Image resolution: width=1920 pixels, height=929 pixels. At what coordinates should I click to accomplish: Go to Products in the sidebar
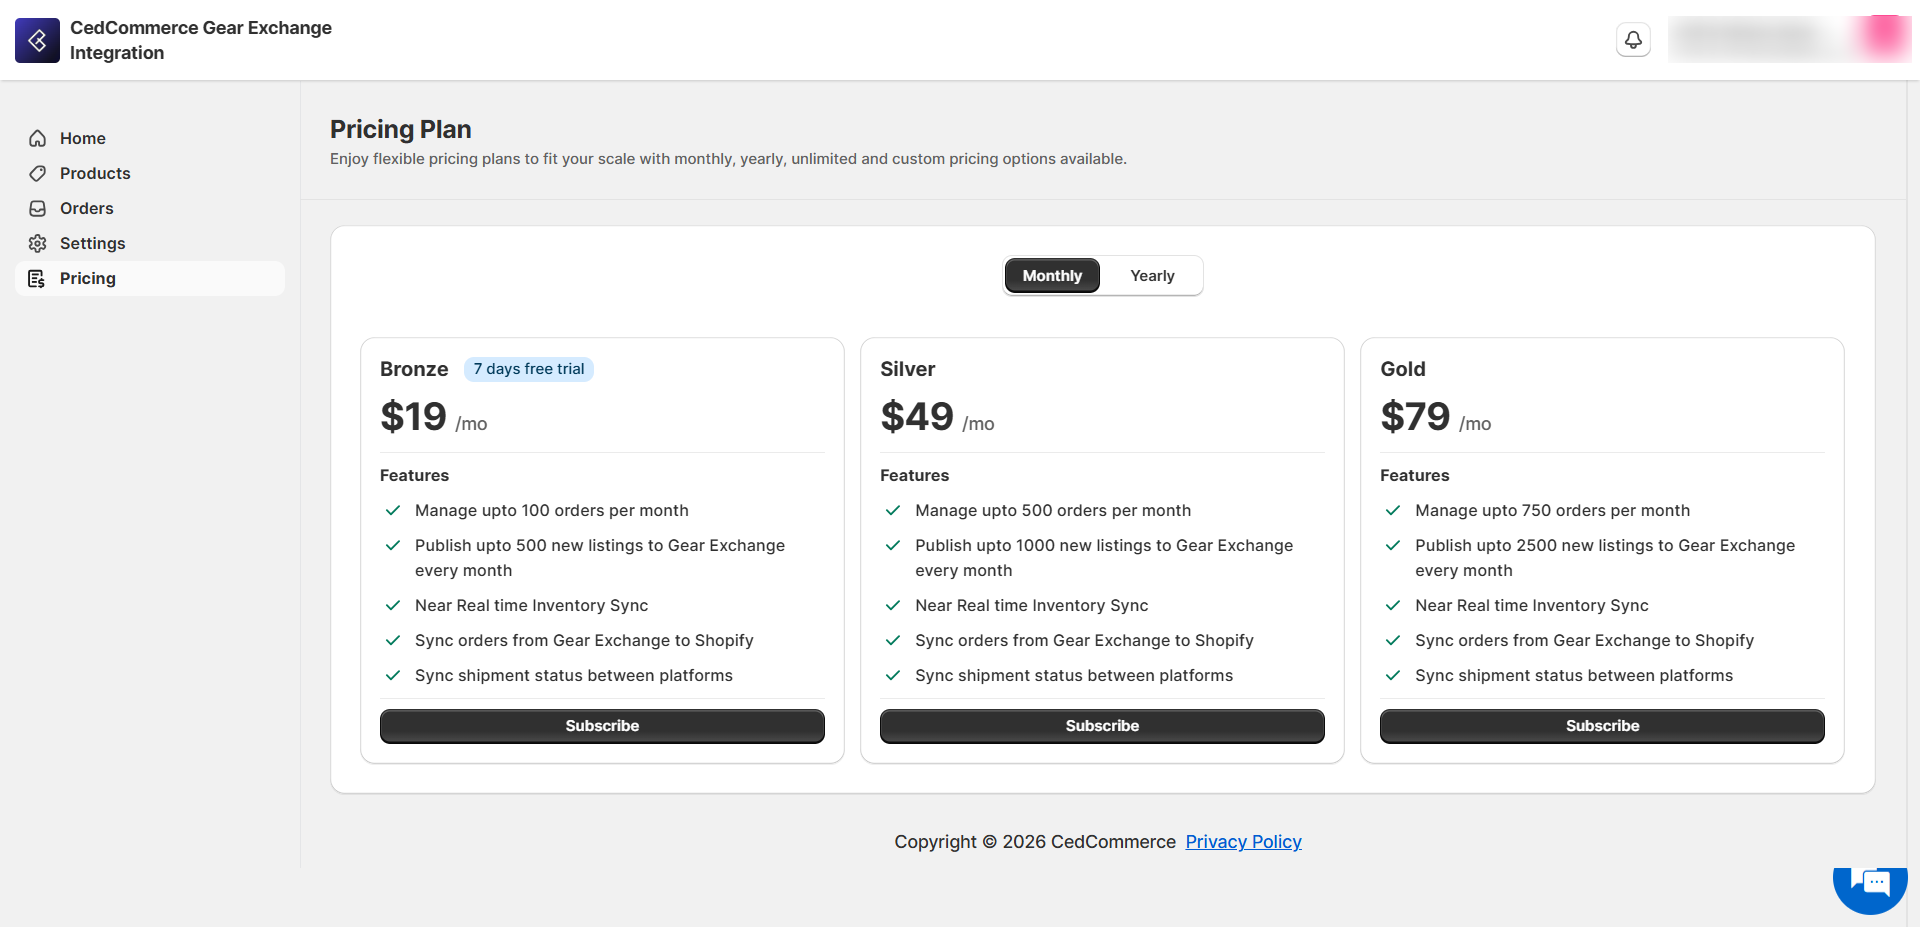coord(95,173)
